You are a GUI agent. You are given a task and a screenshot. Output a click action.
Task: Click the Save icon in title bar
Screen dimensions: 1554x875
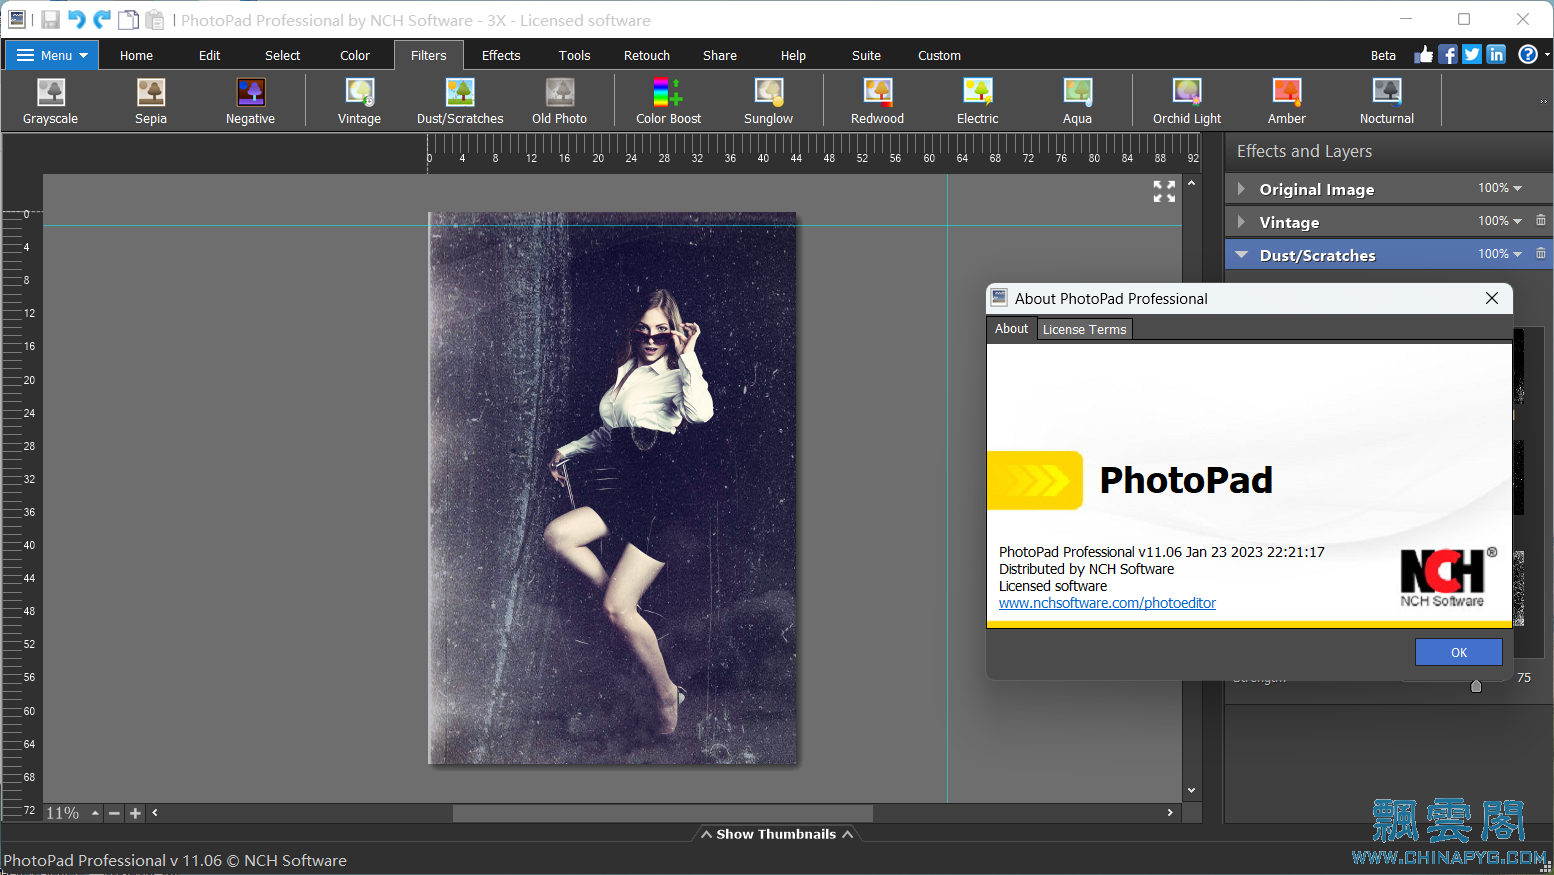[x=50, y=20]
